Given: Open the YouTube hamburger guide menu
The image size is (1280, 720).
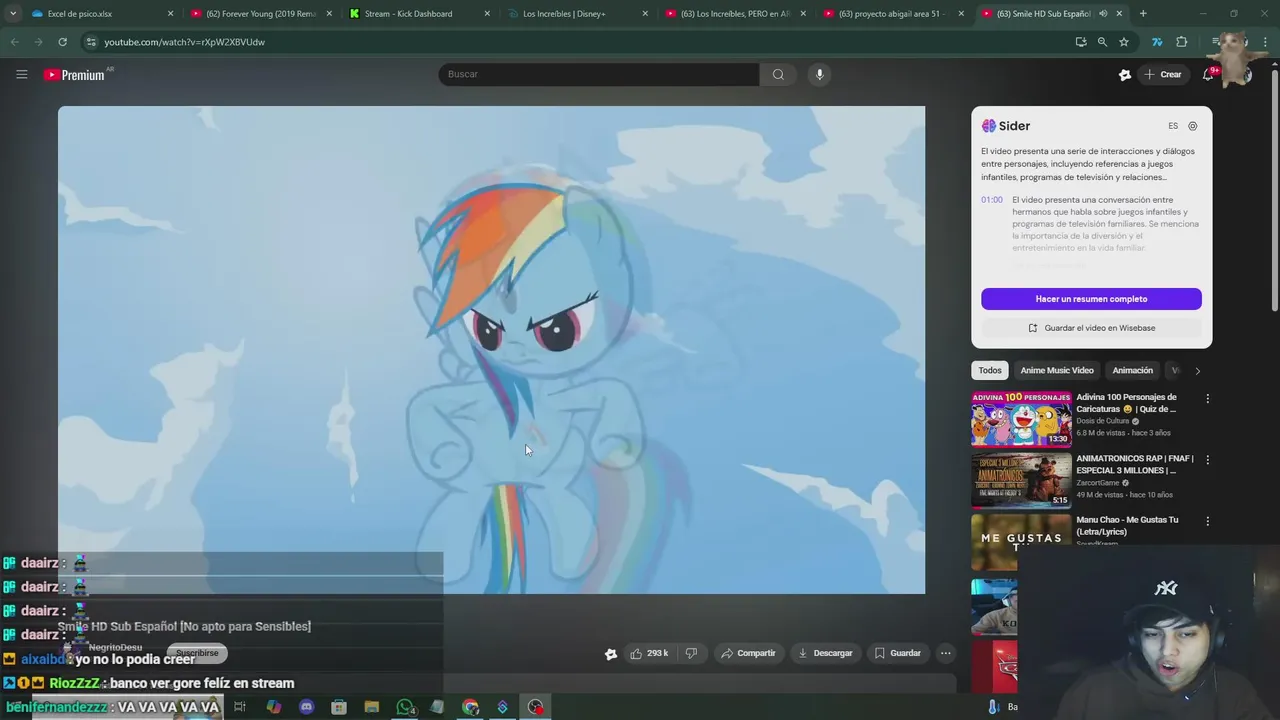Looking at the screenshot, I should pyautogui.click(x=21, y=74).
